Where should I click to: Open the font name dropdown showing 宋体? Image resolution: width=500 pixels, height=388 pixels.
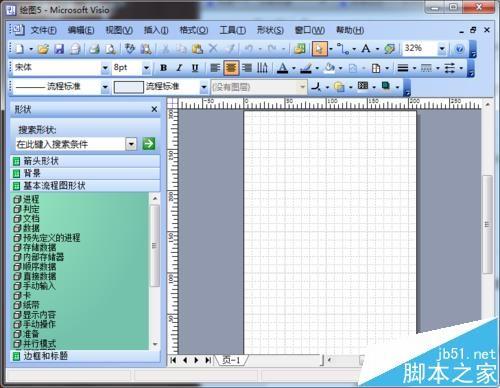click(x=105, y=68)
